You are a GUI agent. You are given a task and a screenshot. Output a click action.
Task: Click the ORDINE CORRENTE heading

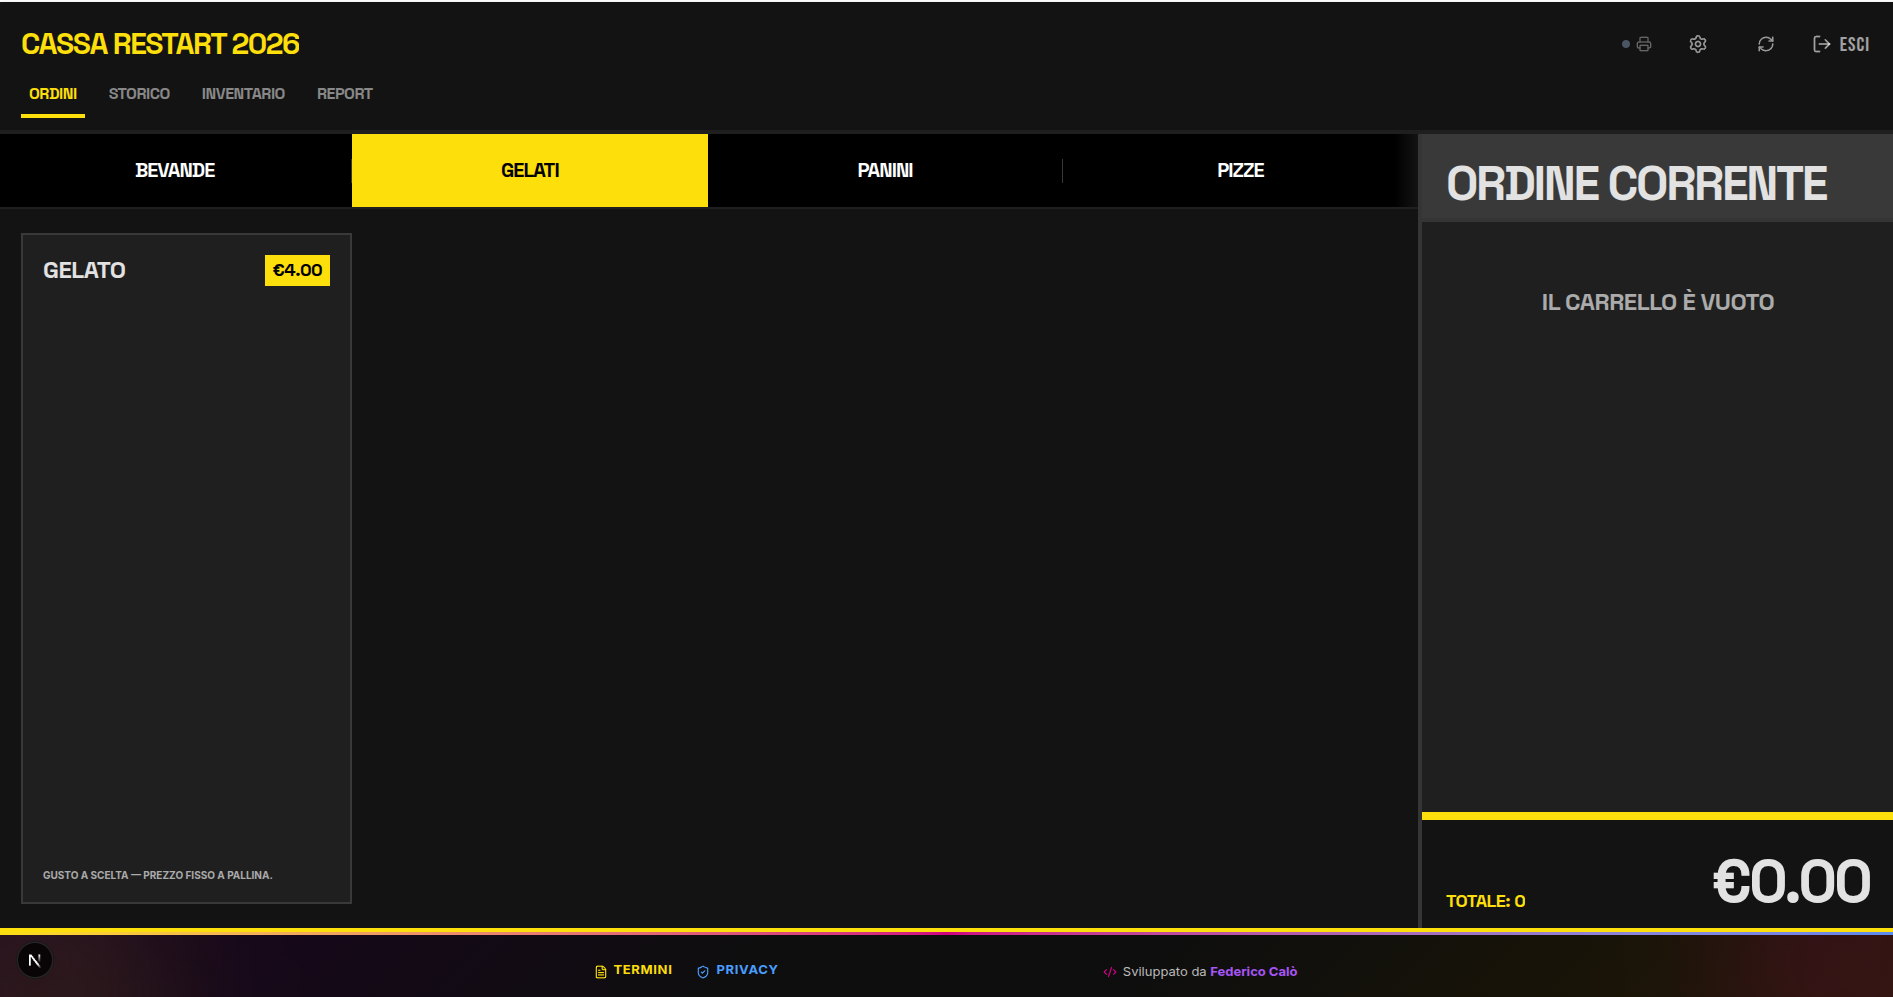point(1636,184)
